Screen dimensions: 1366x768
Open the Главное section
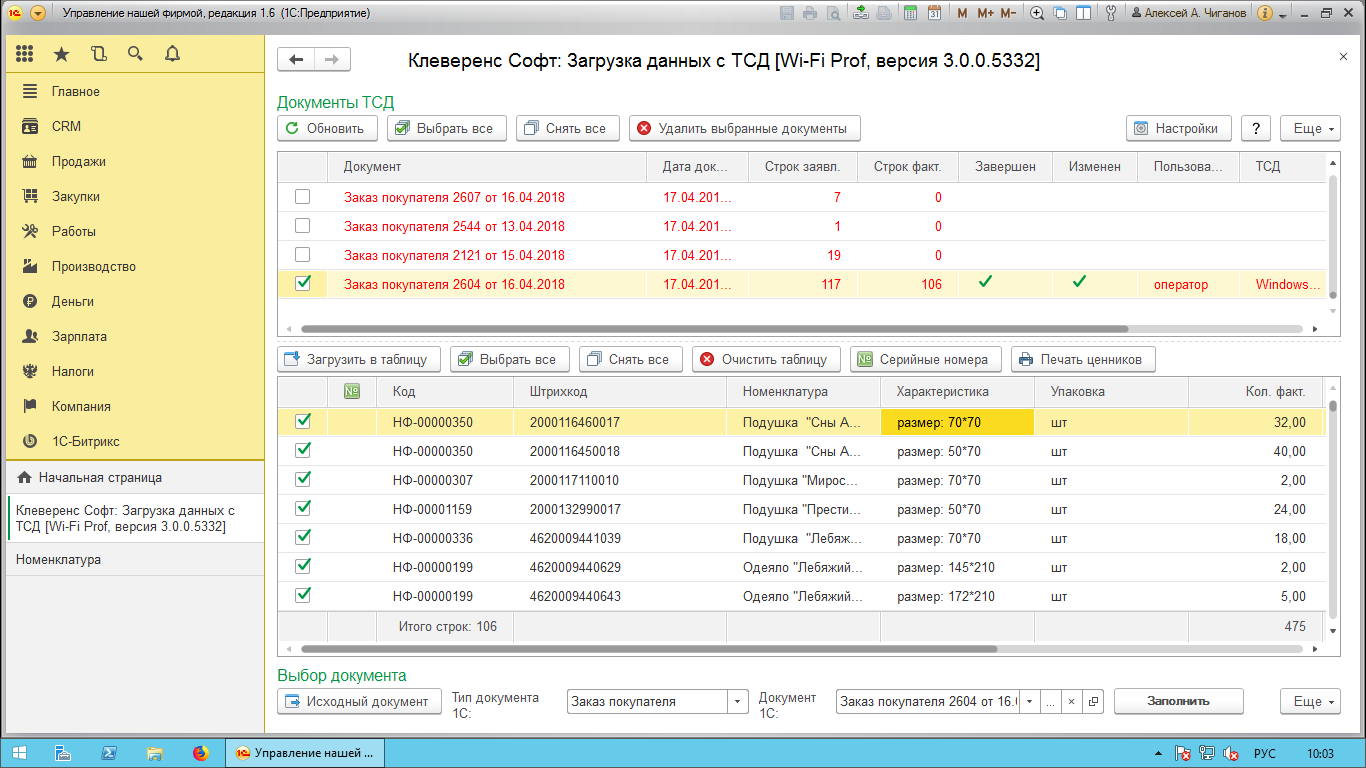point(76,91)
